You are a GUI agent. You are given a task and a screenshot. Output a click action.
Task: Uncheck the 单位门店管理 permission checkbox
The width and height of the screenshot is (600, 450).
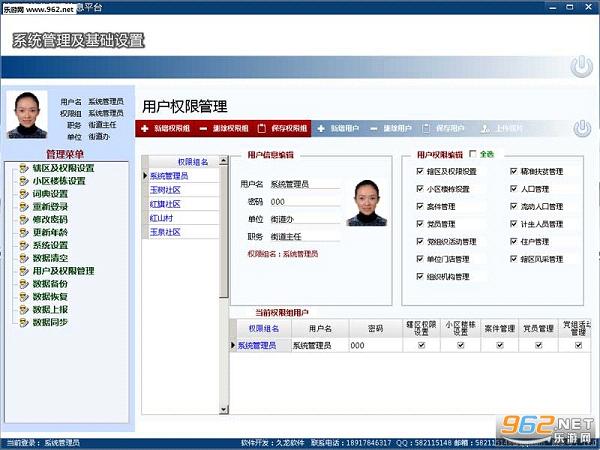(420, 259)
